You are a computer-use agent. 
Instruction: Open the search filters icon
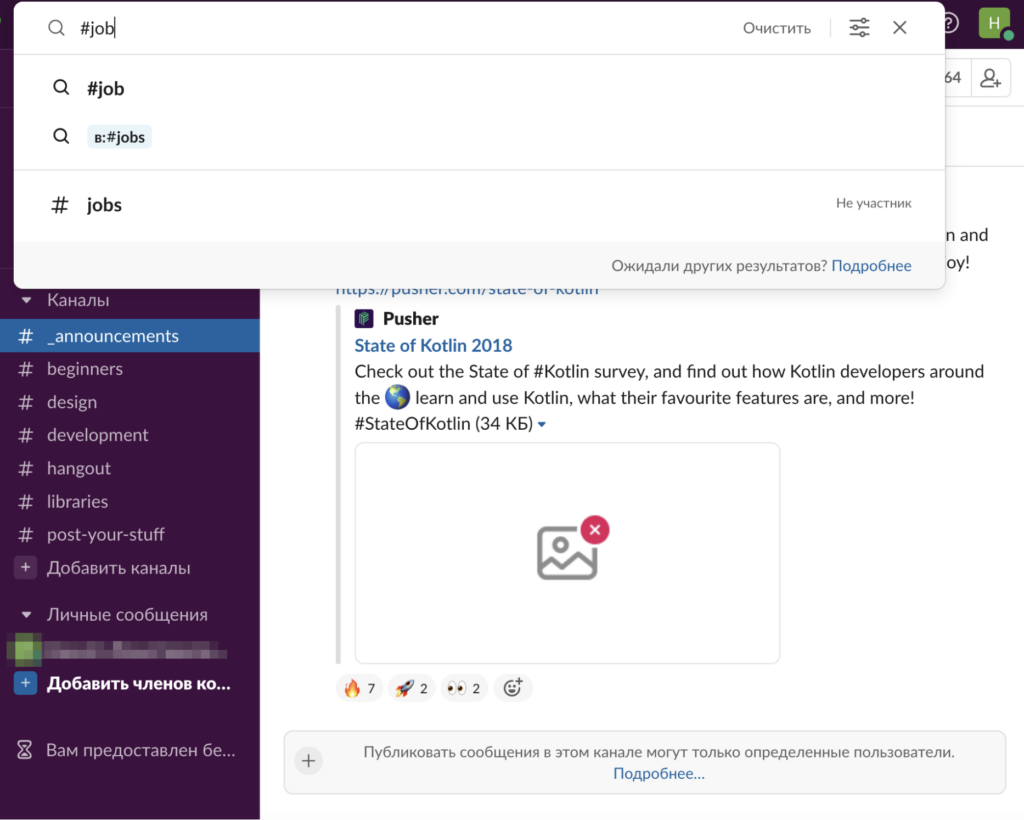pyautogui.click(x=859, y=28)
